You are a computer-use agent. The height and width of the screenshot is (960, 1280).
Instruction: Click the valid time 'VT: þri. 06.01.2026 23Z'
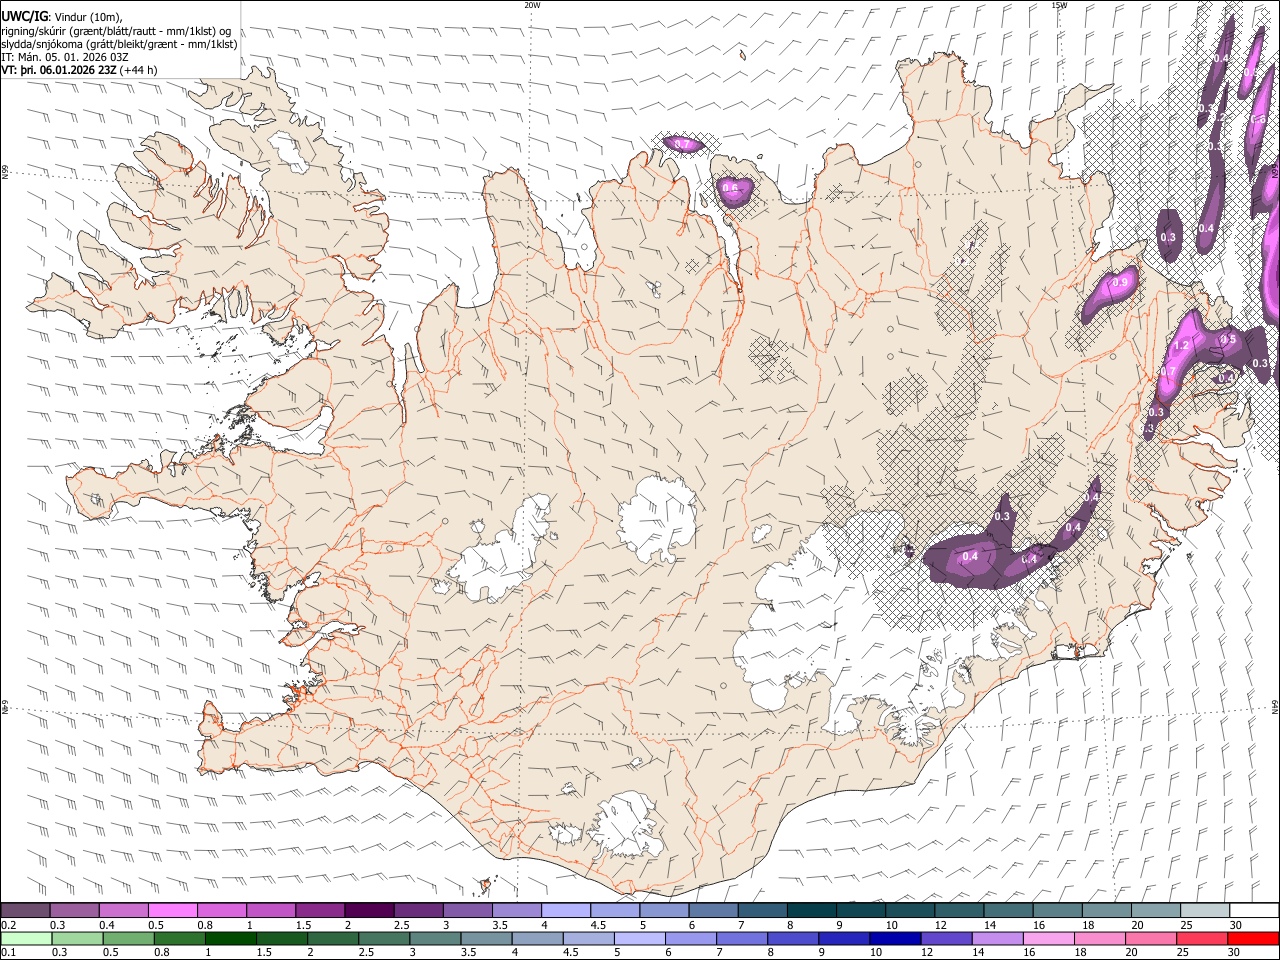pos(58,70)
